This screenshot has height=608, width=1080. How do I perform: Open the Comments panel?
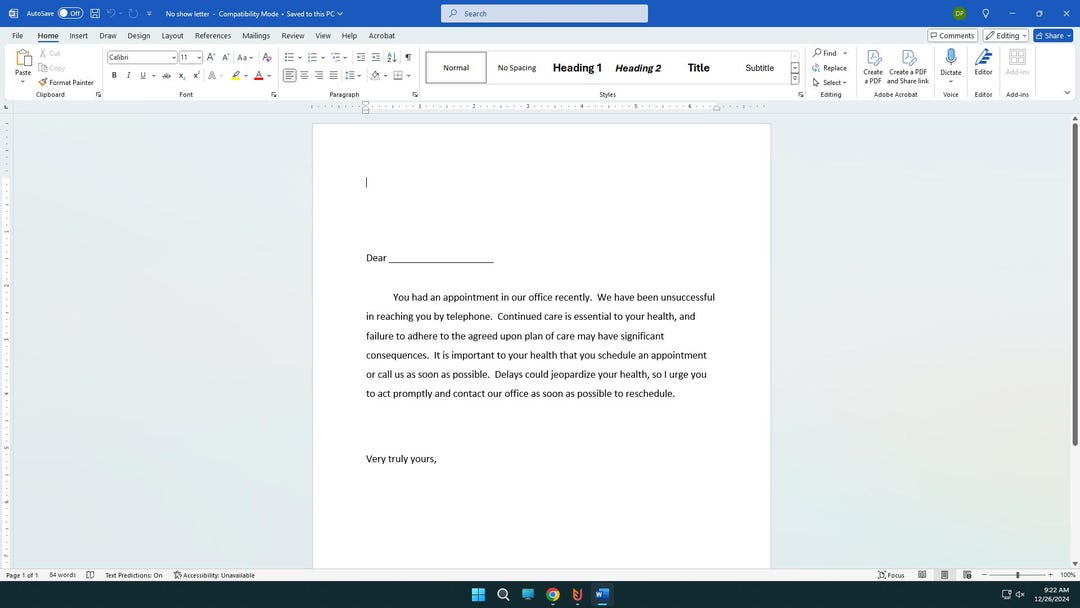tap(952, 34)
